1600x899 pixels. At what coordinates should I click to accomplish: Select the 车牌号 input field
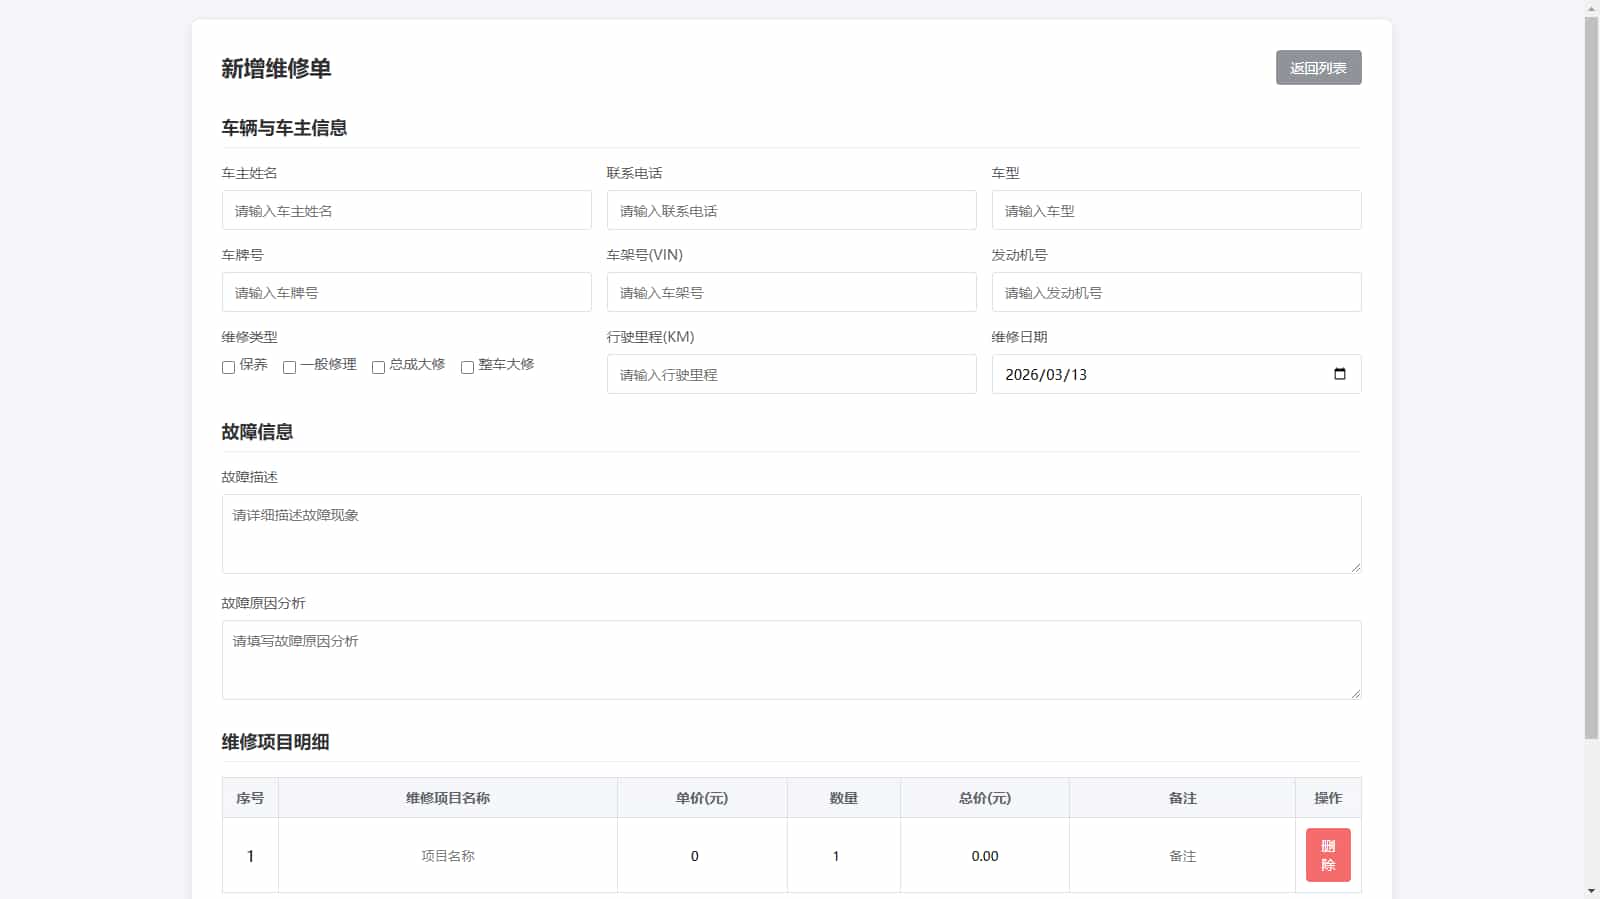click(406, 293)
